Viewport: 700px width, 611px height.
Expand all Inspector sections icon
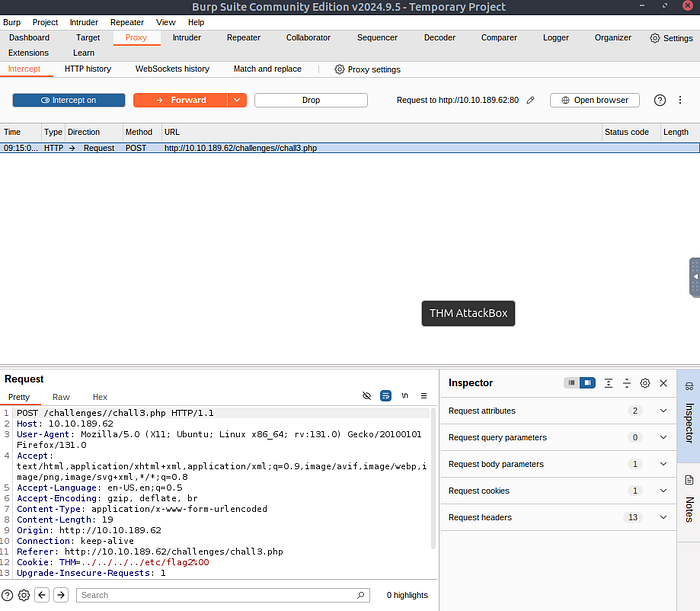pos(608,383)
